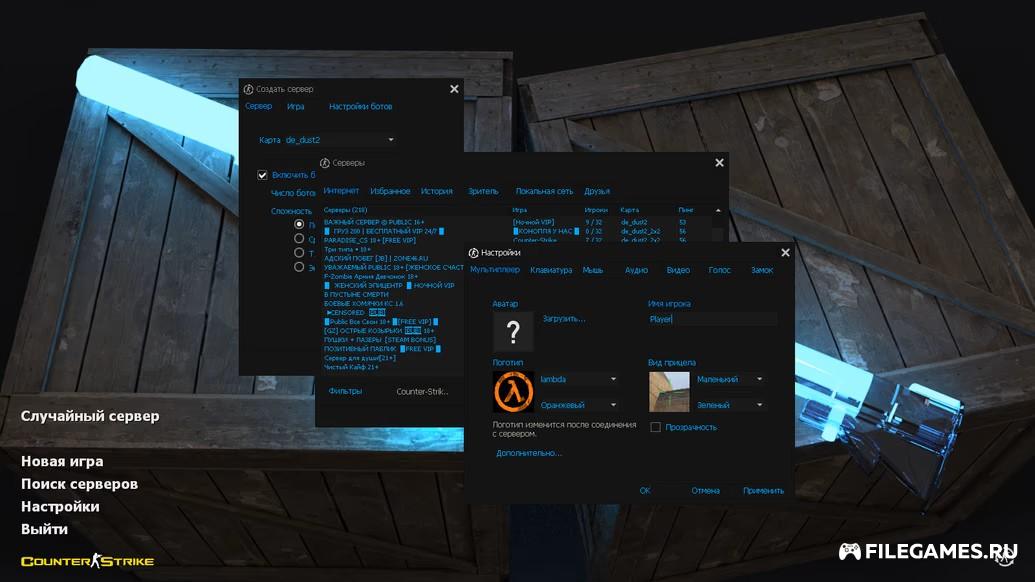Select the fourth difficulty radio under Сложность
Image resolution: width=1035 pixels, height=582 pixels.
pyautogui.click(x=299, y=267)
